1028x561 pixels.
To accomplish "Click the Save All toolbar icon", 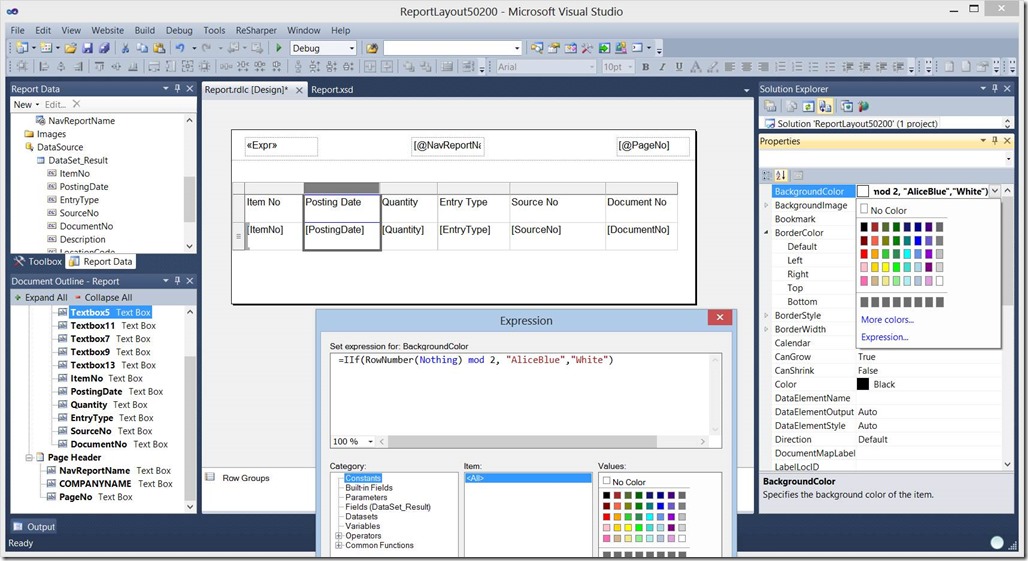I will (x=104, y=48).
